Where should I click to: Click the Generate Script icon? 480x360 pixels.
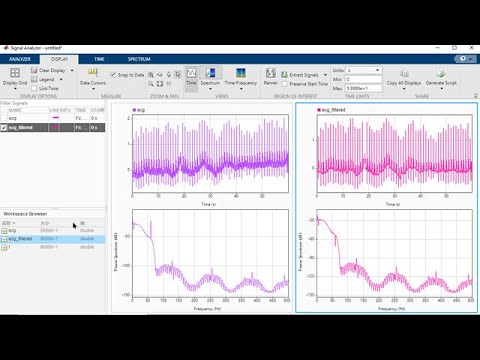(441, 73)
